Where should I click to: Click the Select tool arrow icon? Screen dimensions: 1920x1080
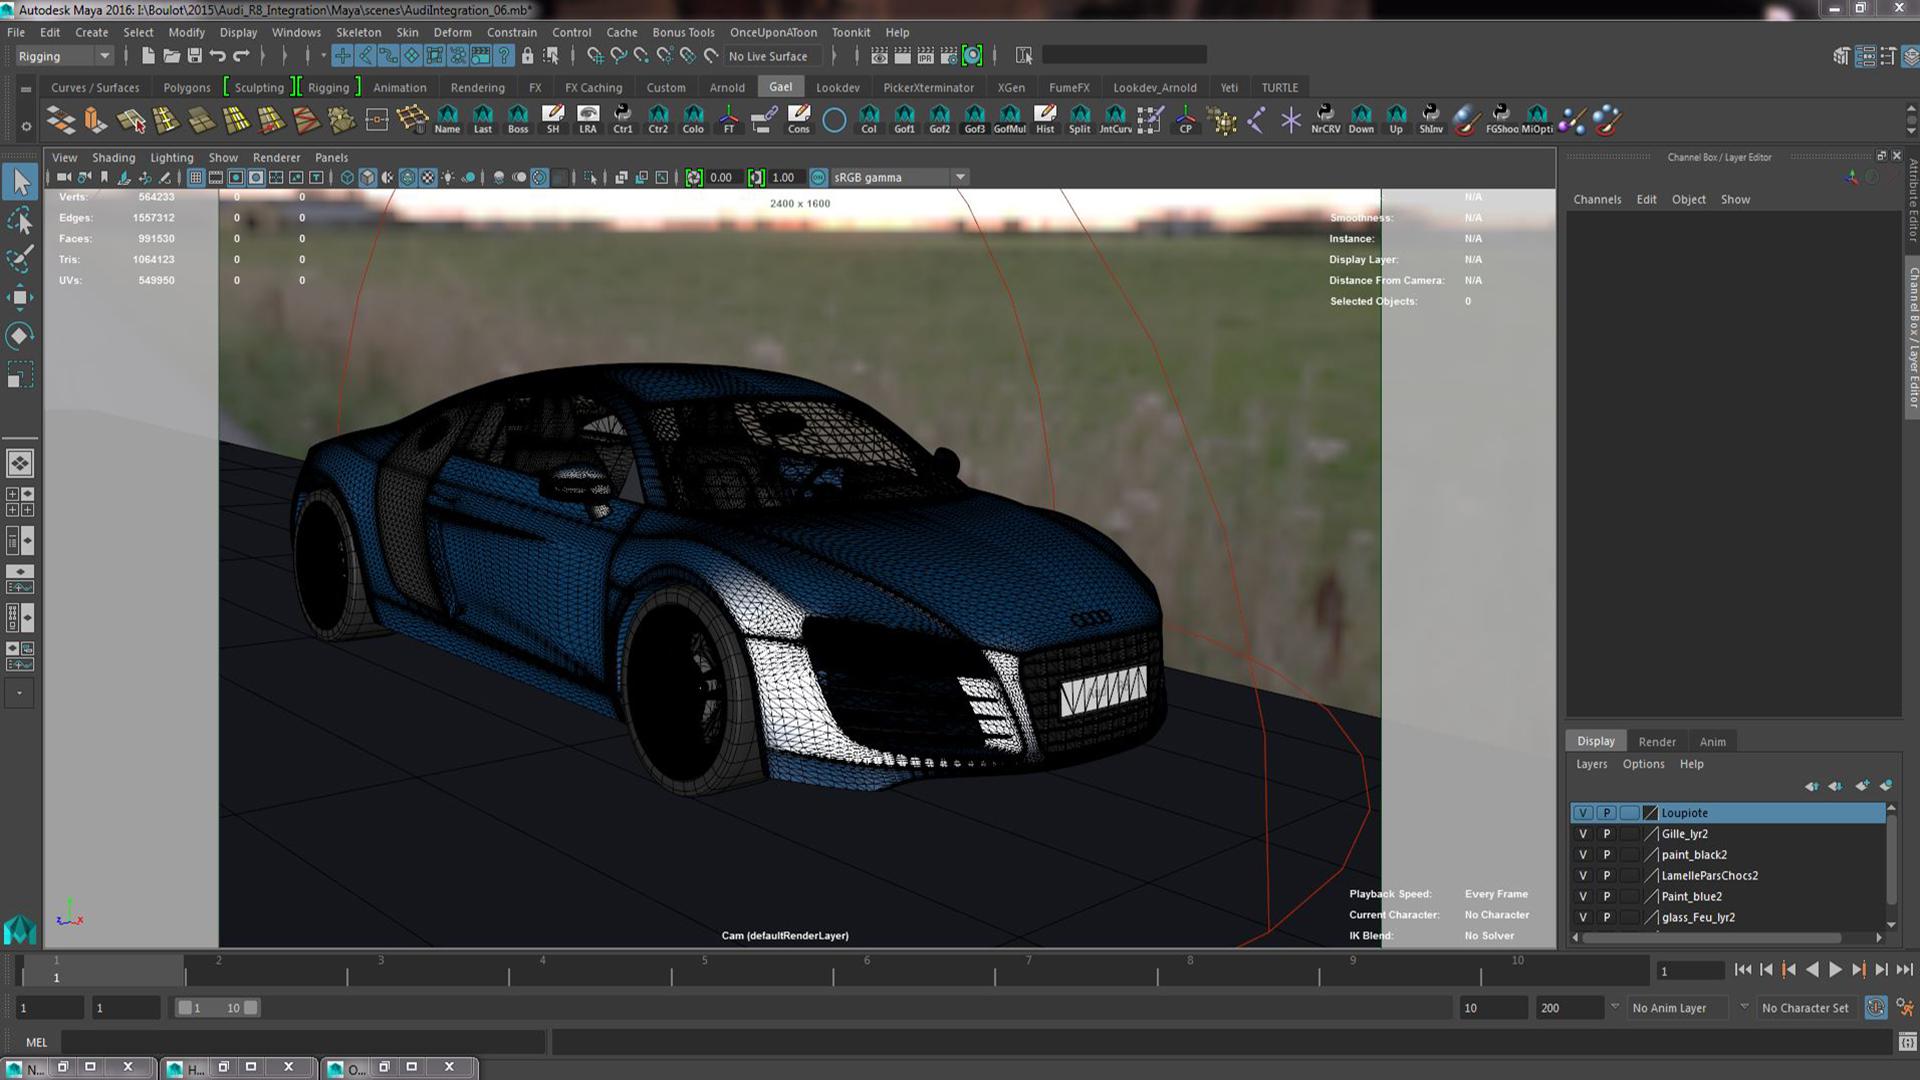click(20, 182)
